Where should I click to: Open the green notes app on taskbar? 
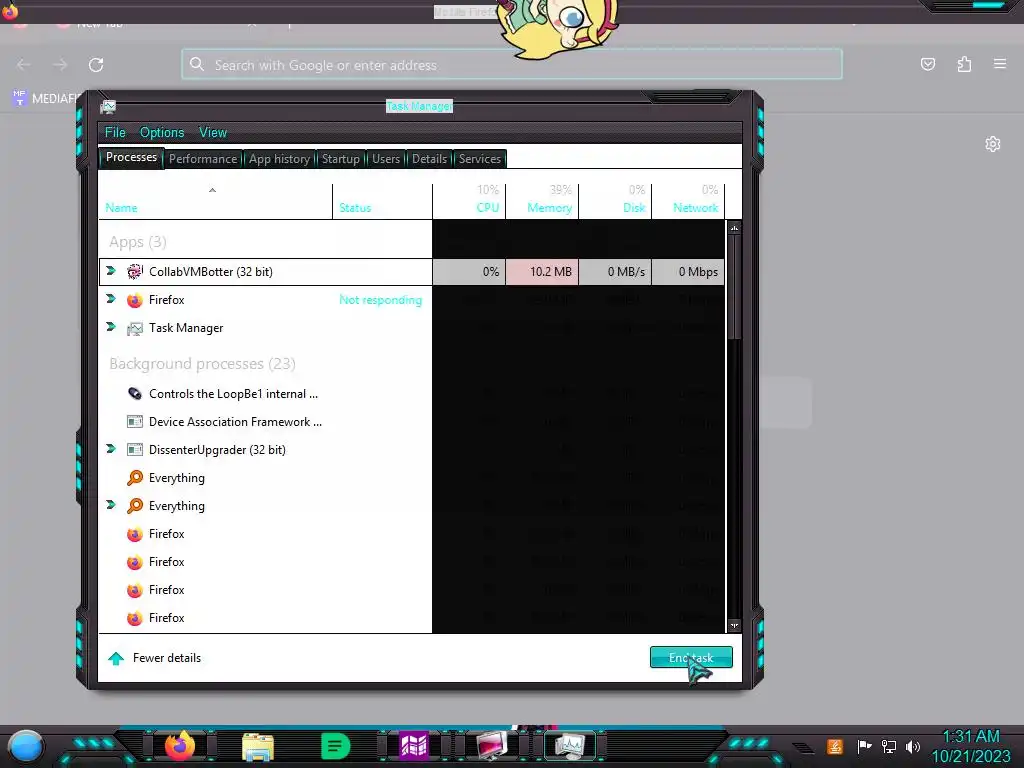coord(336,746)
